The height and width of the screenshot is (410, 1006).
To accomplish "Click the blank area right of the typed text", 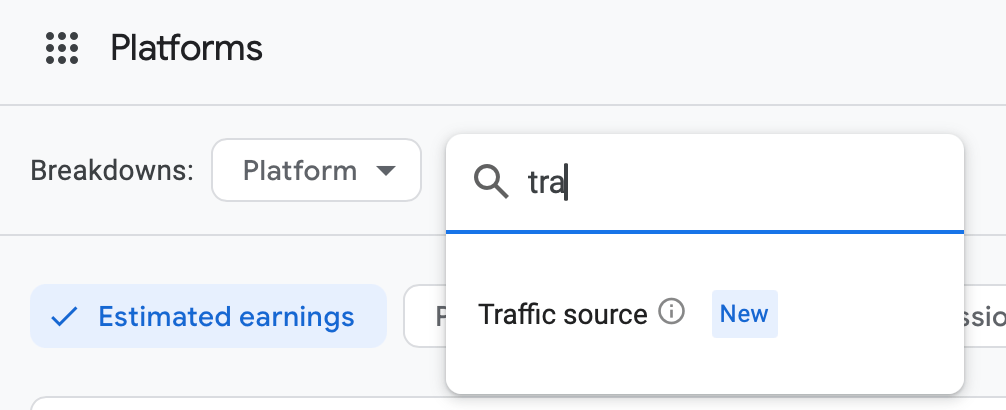I will pos(780,183).
